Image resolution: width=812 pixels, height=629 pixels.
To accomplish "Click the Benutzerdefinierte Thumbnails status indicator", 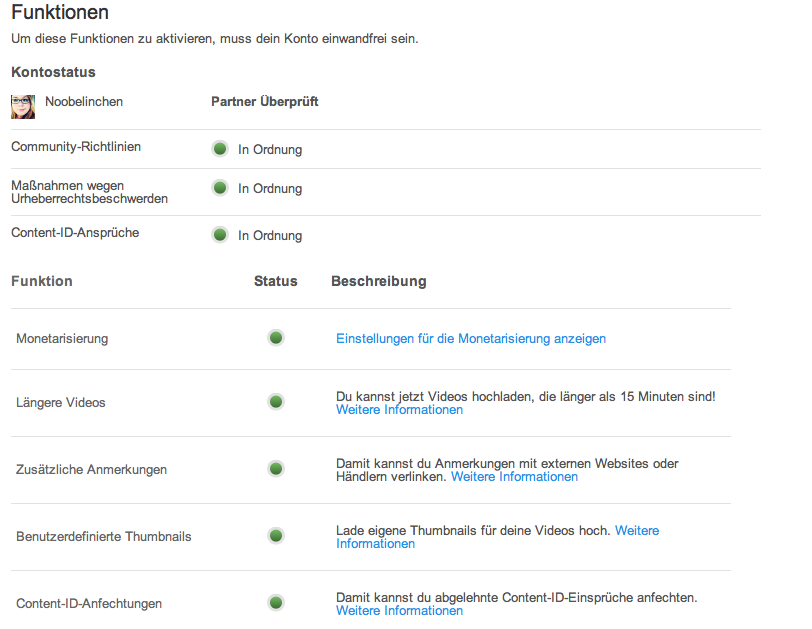I will [x=276, y=536].
